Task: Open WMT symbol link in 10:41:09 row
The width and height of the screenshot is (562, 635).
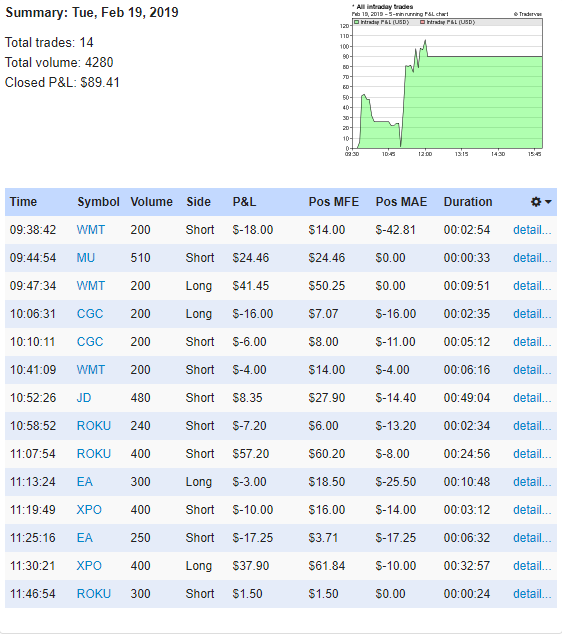Action: (x=91, y=369)
